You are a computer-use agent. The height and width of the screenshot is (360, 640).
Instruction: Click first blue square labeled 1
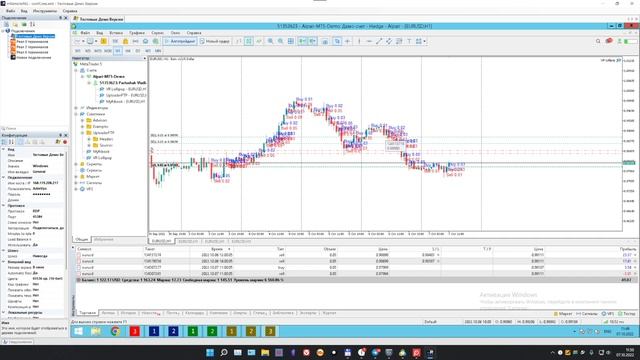[154, 331]
